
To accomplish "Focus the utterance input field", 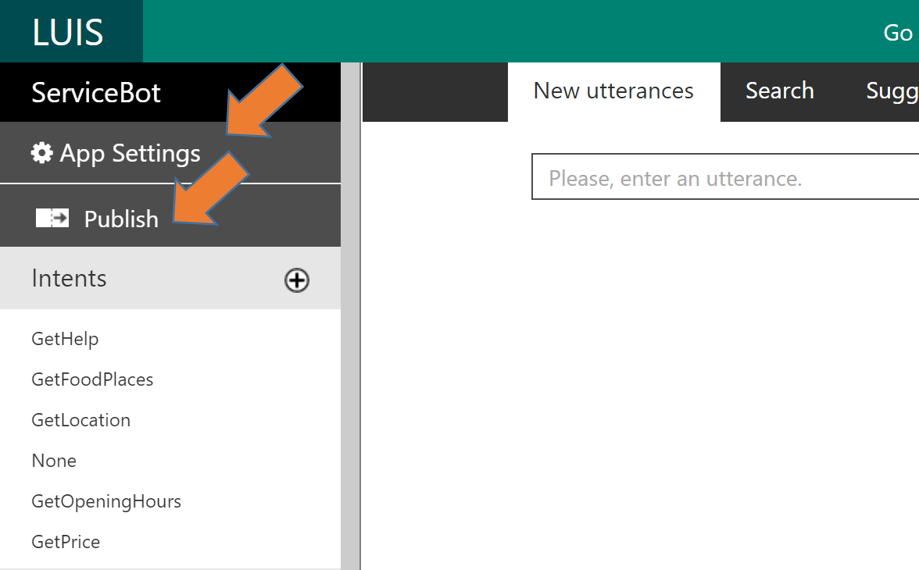I will pyautogui.click(x=725, y=177).
